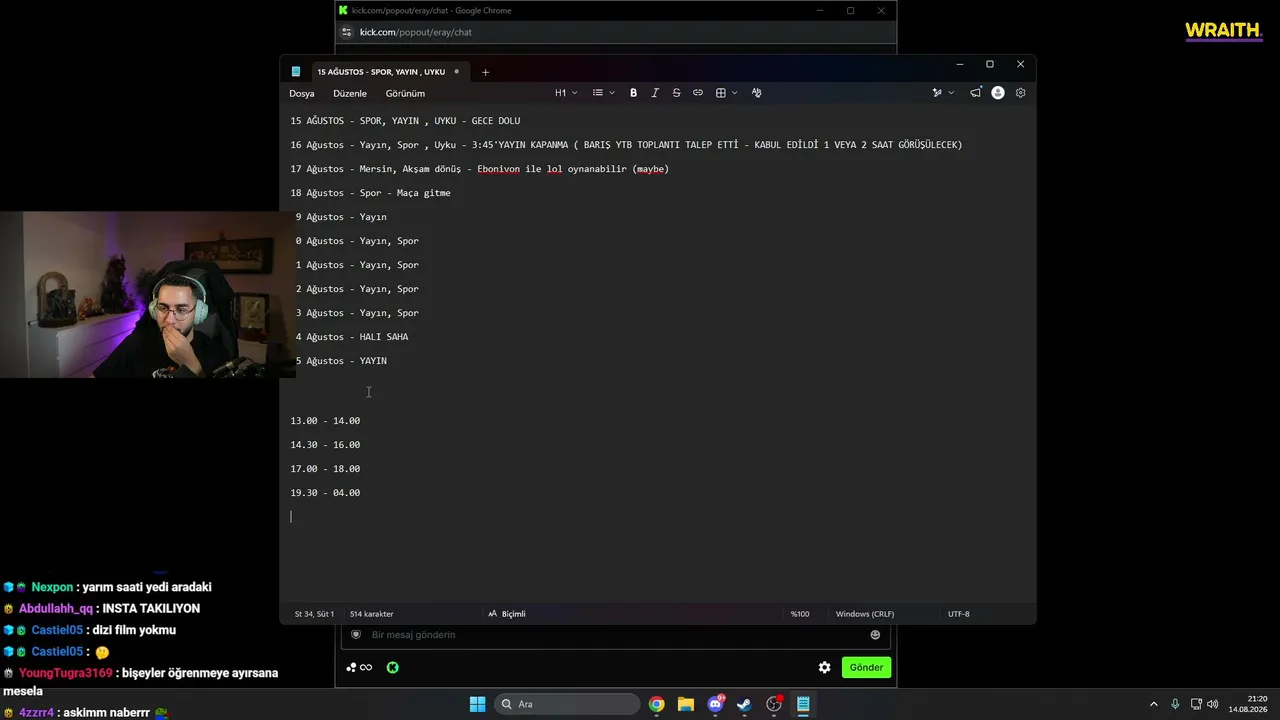The image size is (1280, 720).
Task: Open the Notepad account profile icon
Action: pyautogui.click(x=998, y=93)
